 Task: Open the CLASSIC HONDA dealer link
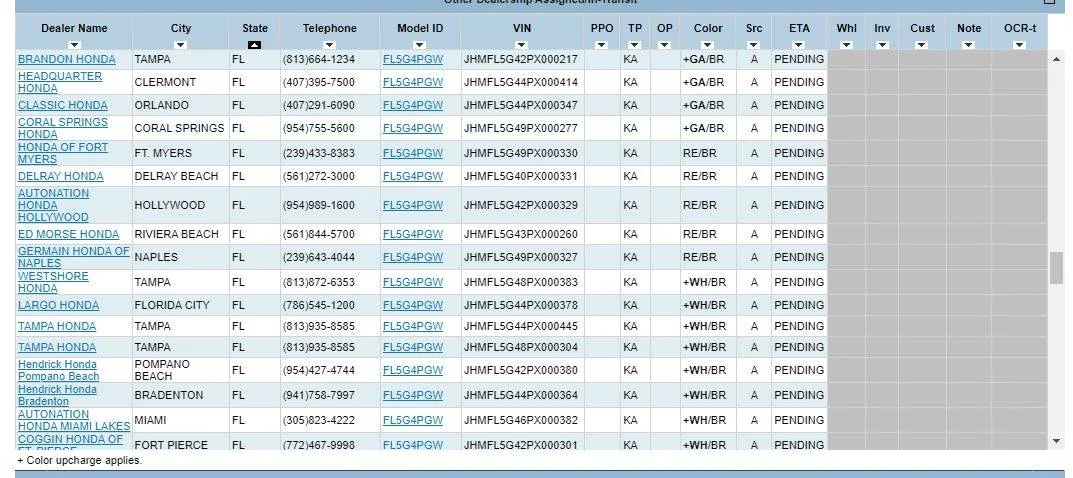(x=62, y=105)
